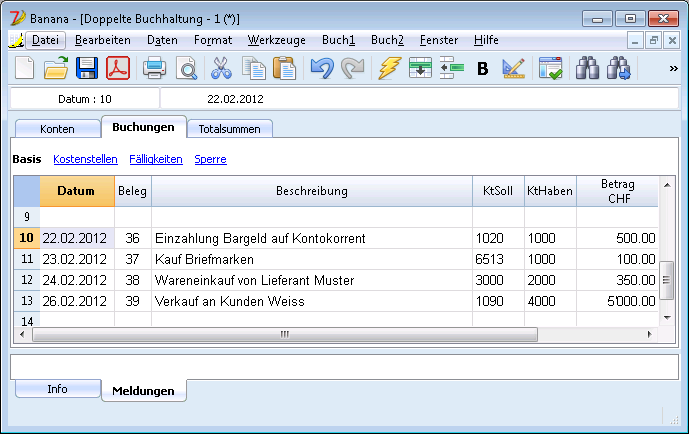Copy using the two-pages icon

[x=254, y=68]
